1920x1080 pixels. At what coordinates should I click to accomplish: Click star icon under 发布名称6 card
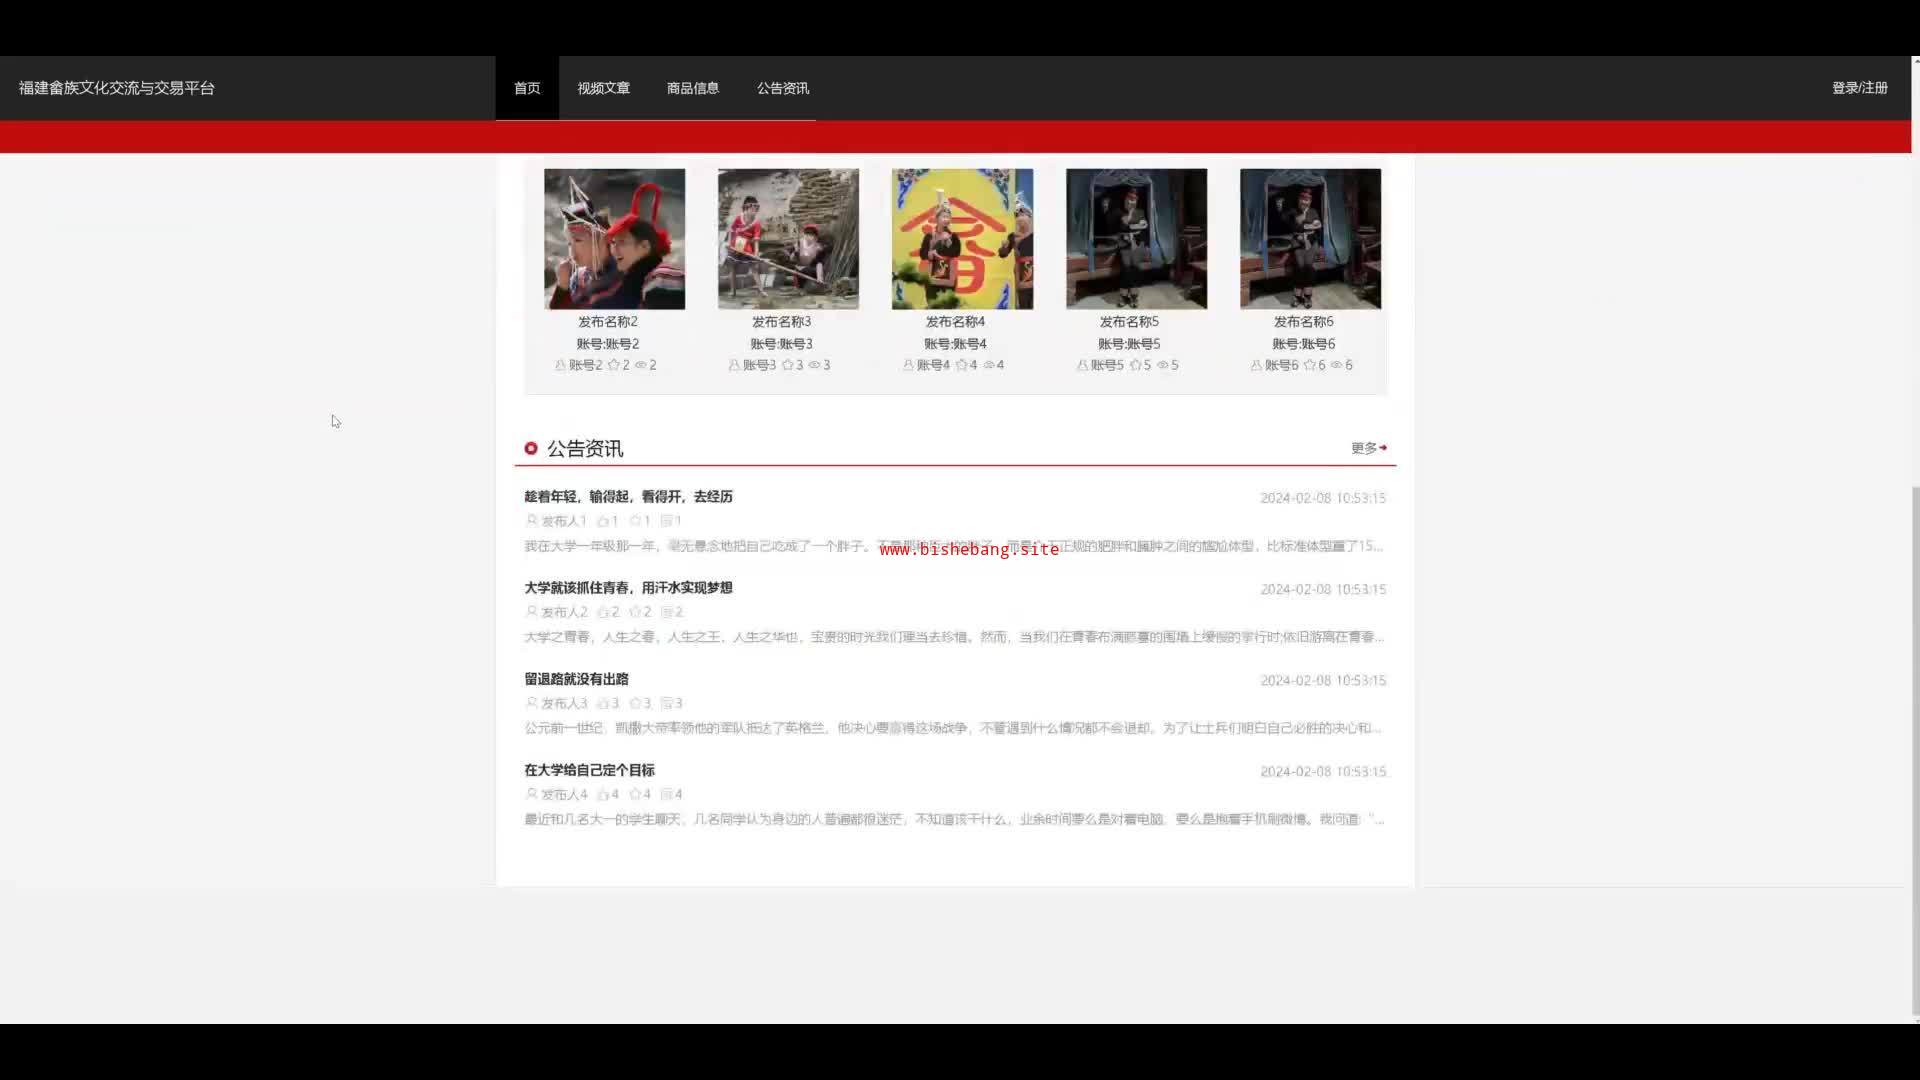coord(1309,365)
